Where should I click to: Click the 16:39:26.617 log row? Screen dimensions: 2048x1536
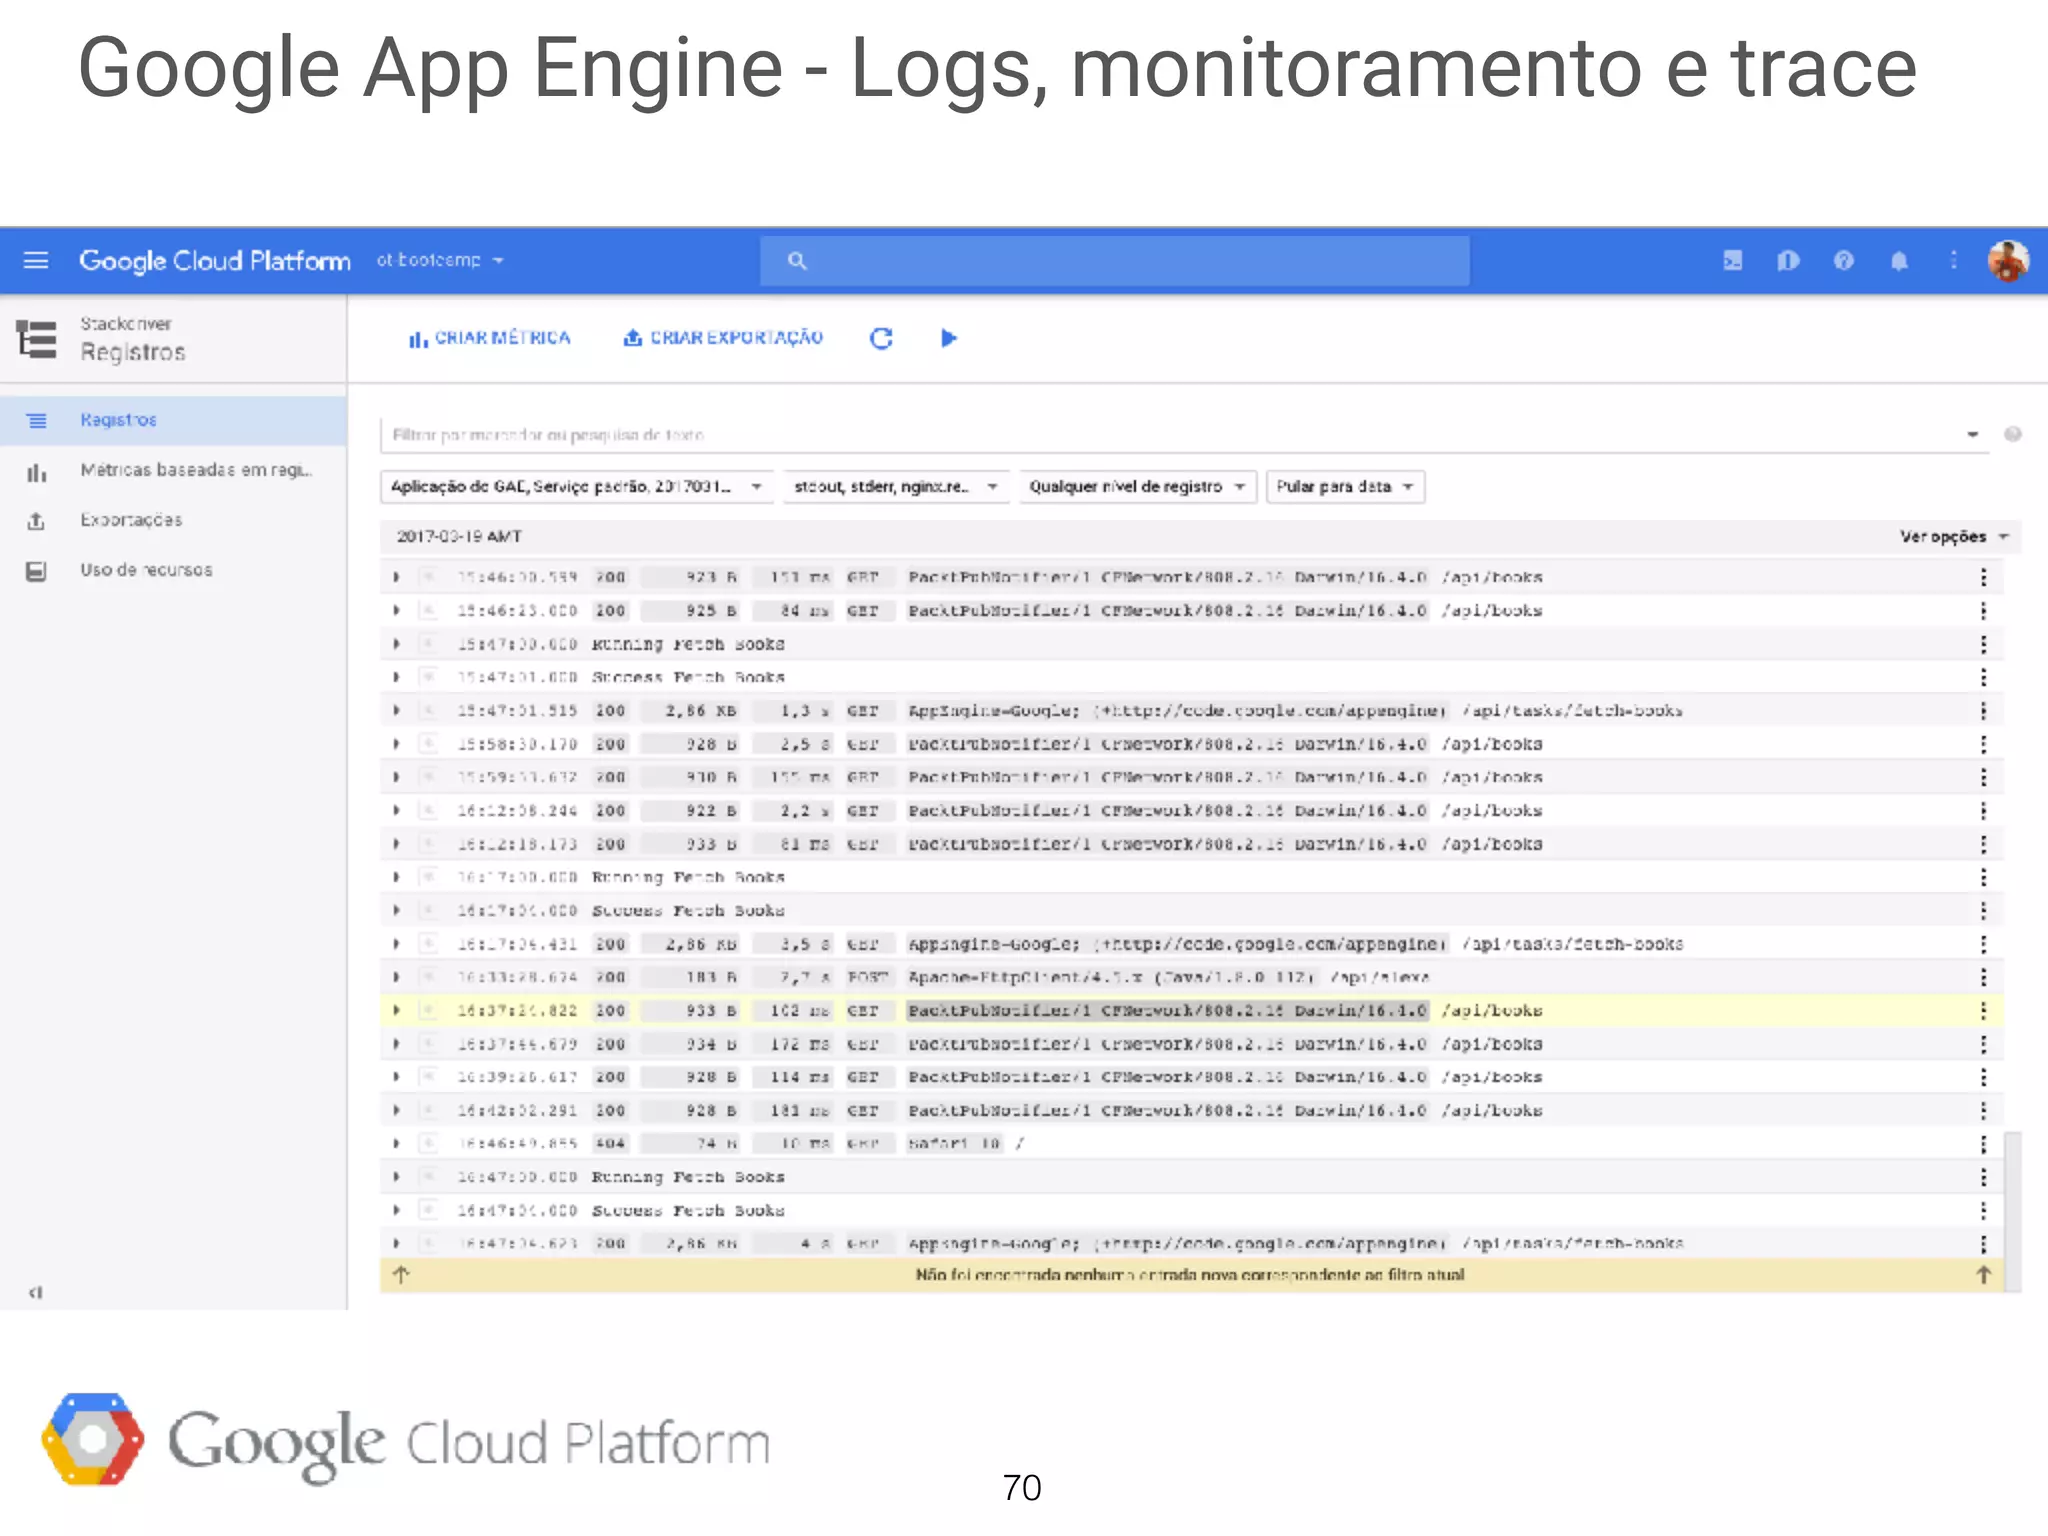click(x=1191, y=1077)
